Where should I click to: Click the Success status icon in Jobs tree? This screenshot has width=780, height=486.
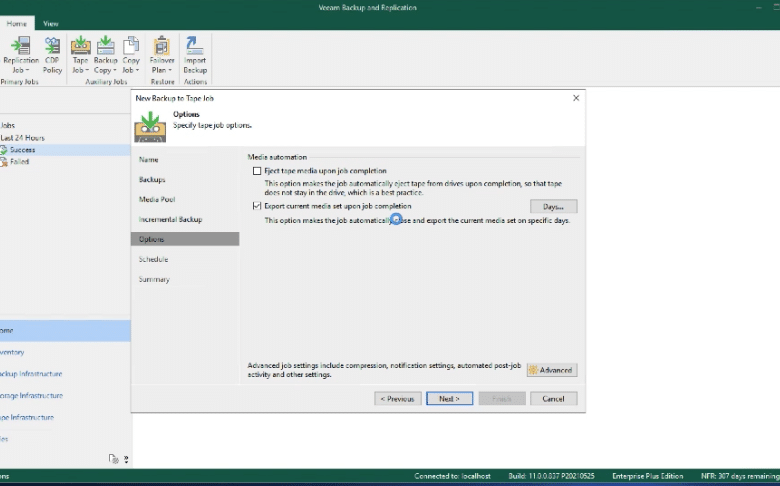click(3, 150)
